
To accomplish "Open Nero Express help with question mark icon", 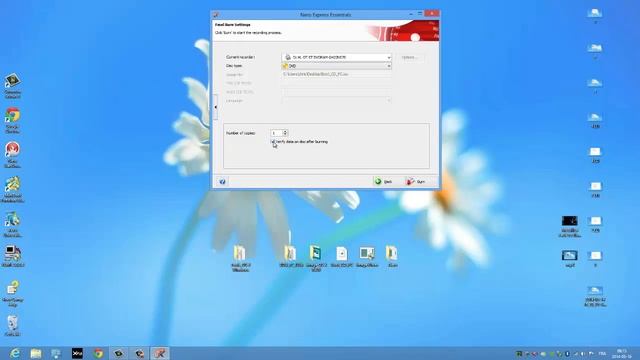I will [x=222, y=182].
